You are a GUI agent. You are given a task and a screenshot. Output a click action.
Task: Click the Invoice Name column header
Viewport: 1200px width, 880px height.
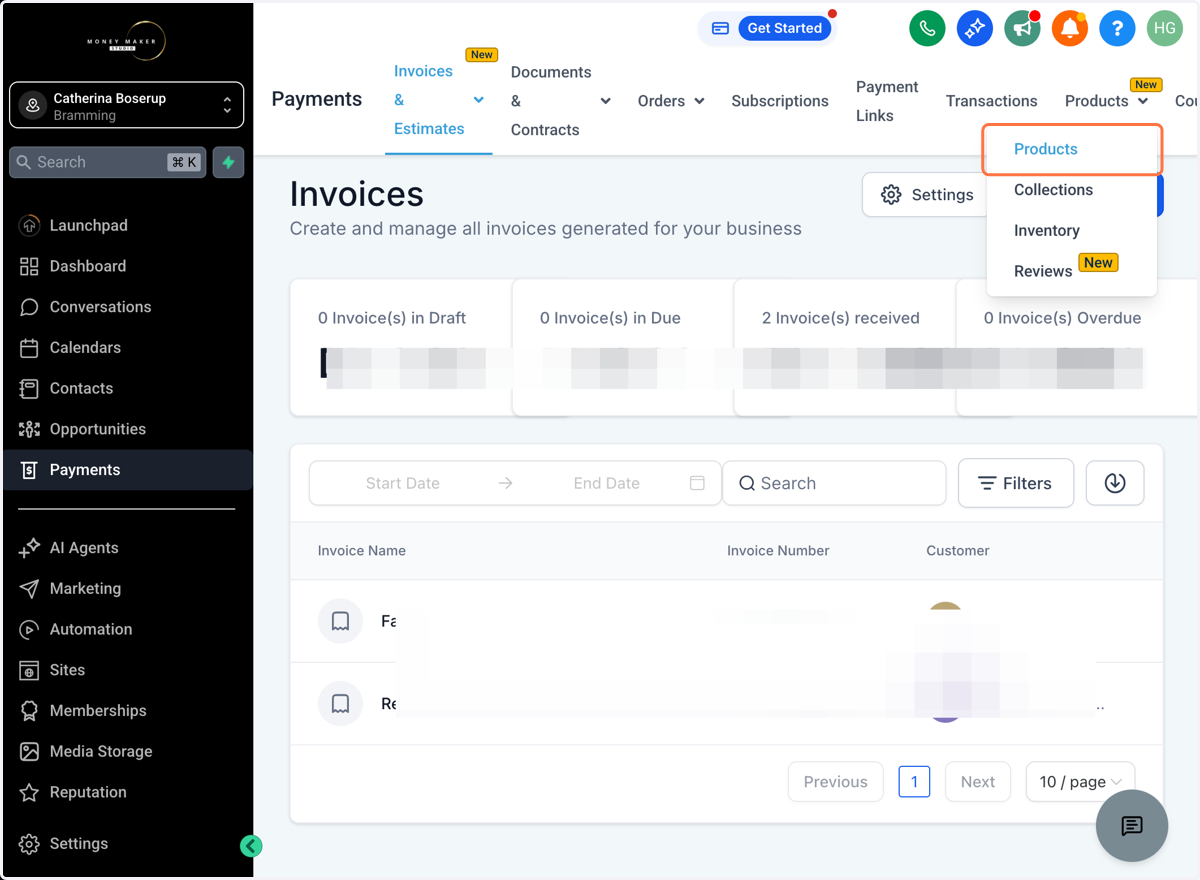[x=362, y=551]
